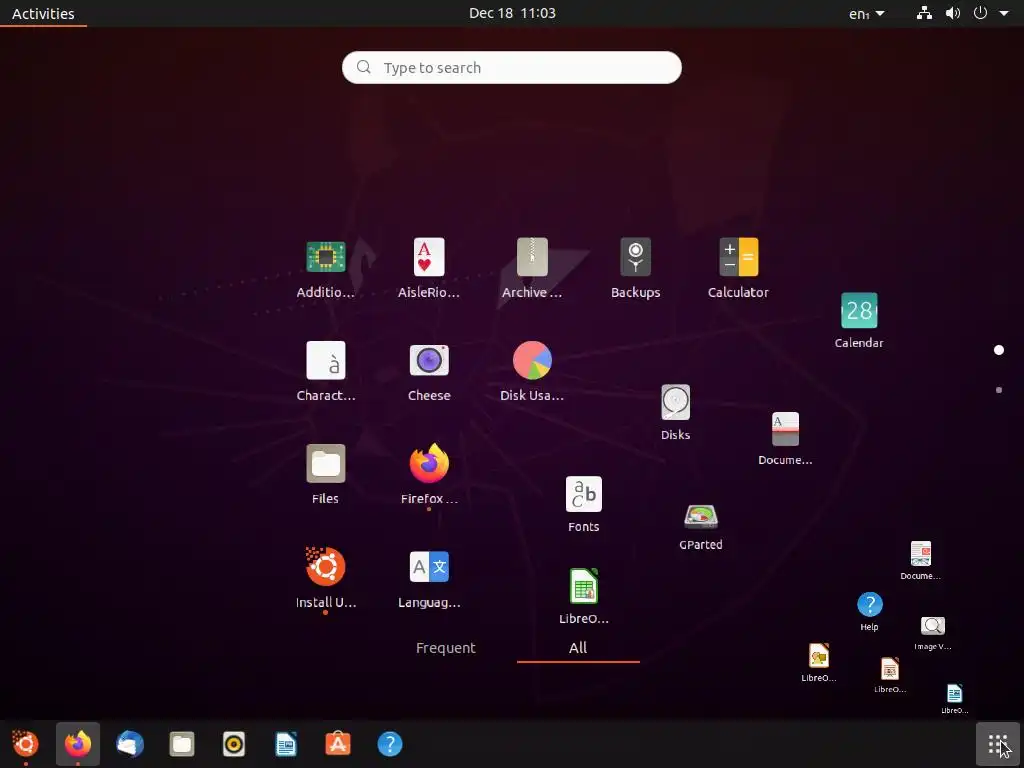Open Language Support app
Screen dimensions: 1024x768
point(428,566)
